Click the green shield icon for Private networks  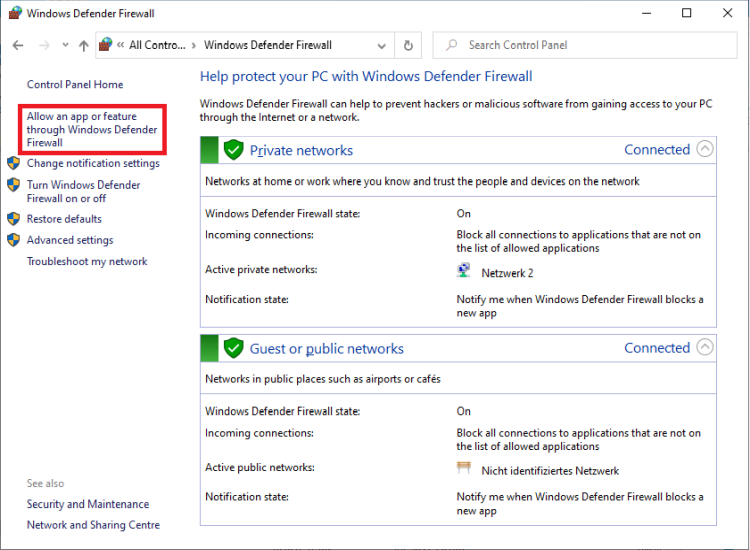coord(233,150)
